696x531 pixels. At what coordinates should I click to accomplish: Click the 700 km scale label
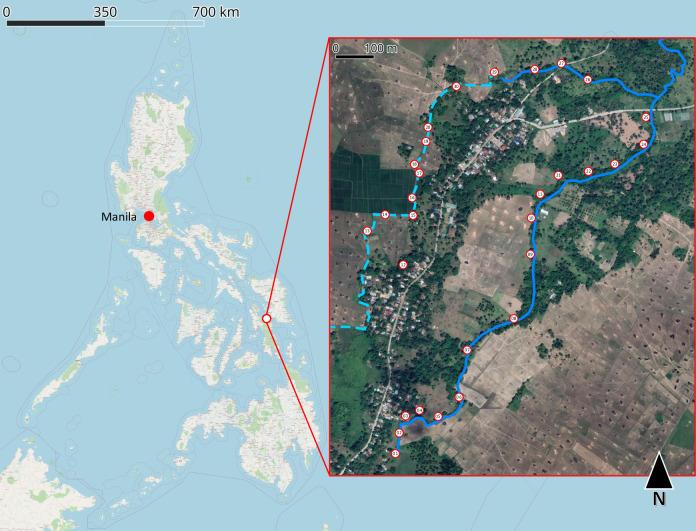(216, 12)
